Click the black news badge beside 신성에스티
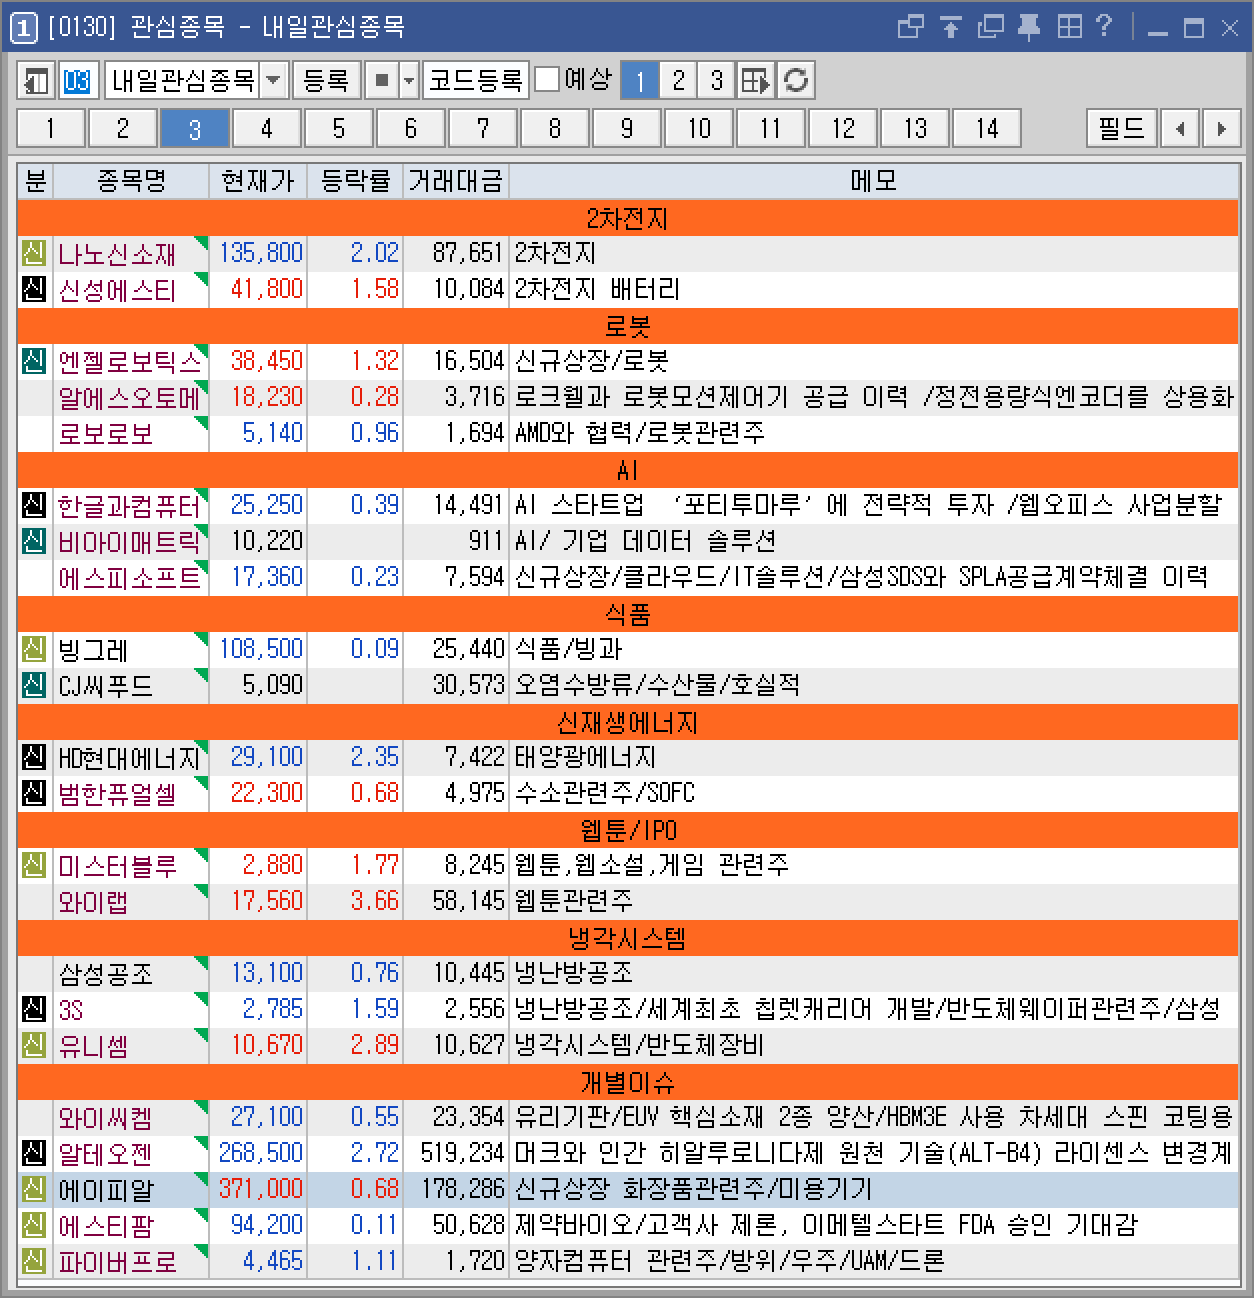The height and width of the screenshot is (1298, 1254). 34,289
